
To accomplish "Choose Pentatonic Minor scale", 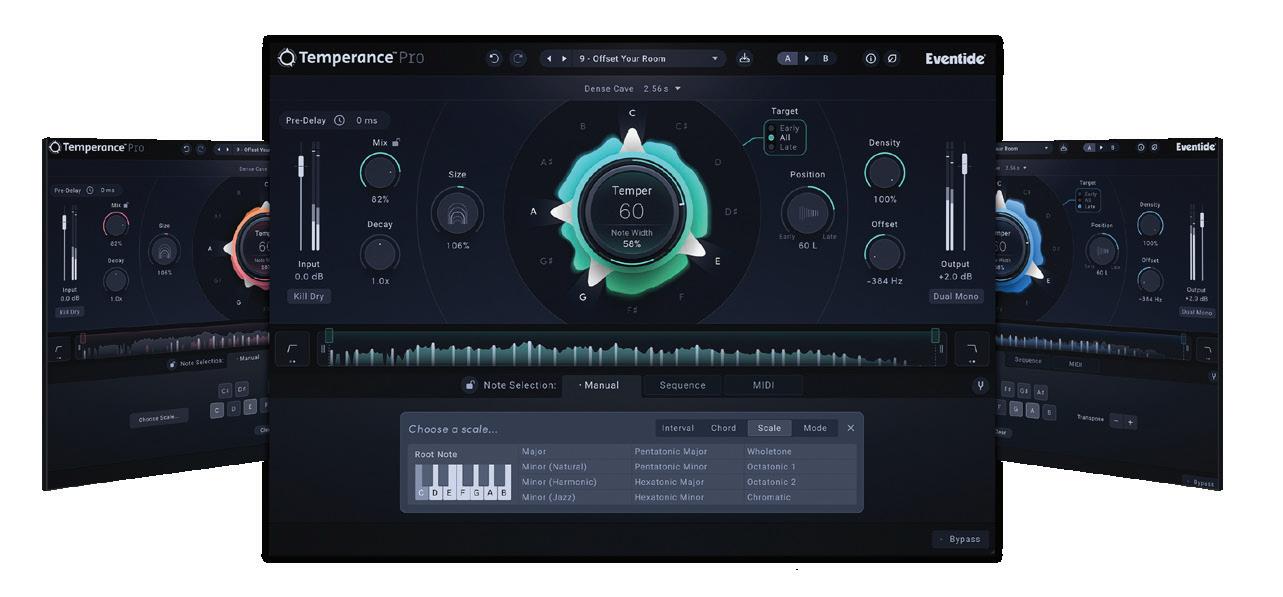I will 671,467.
